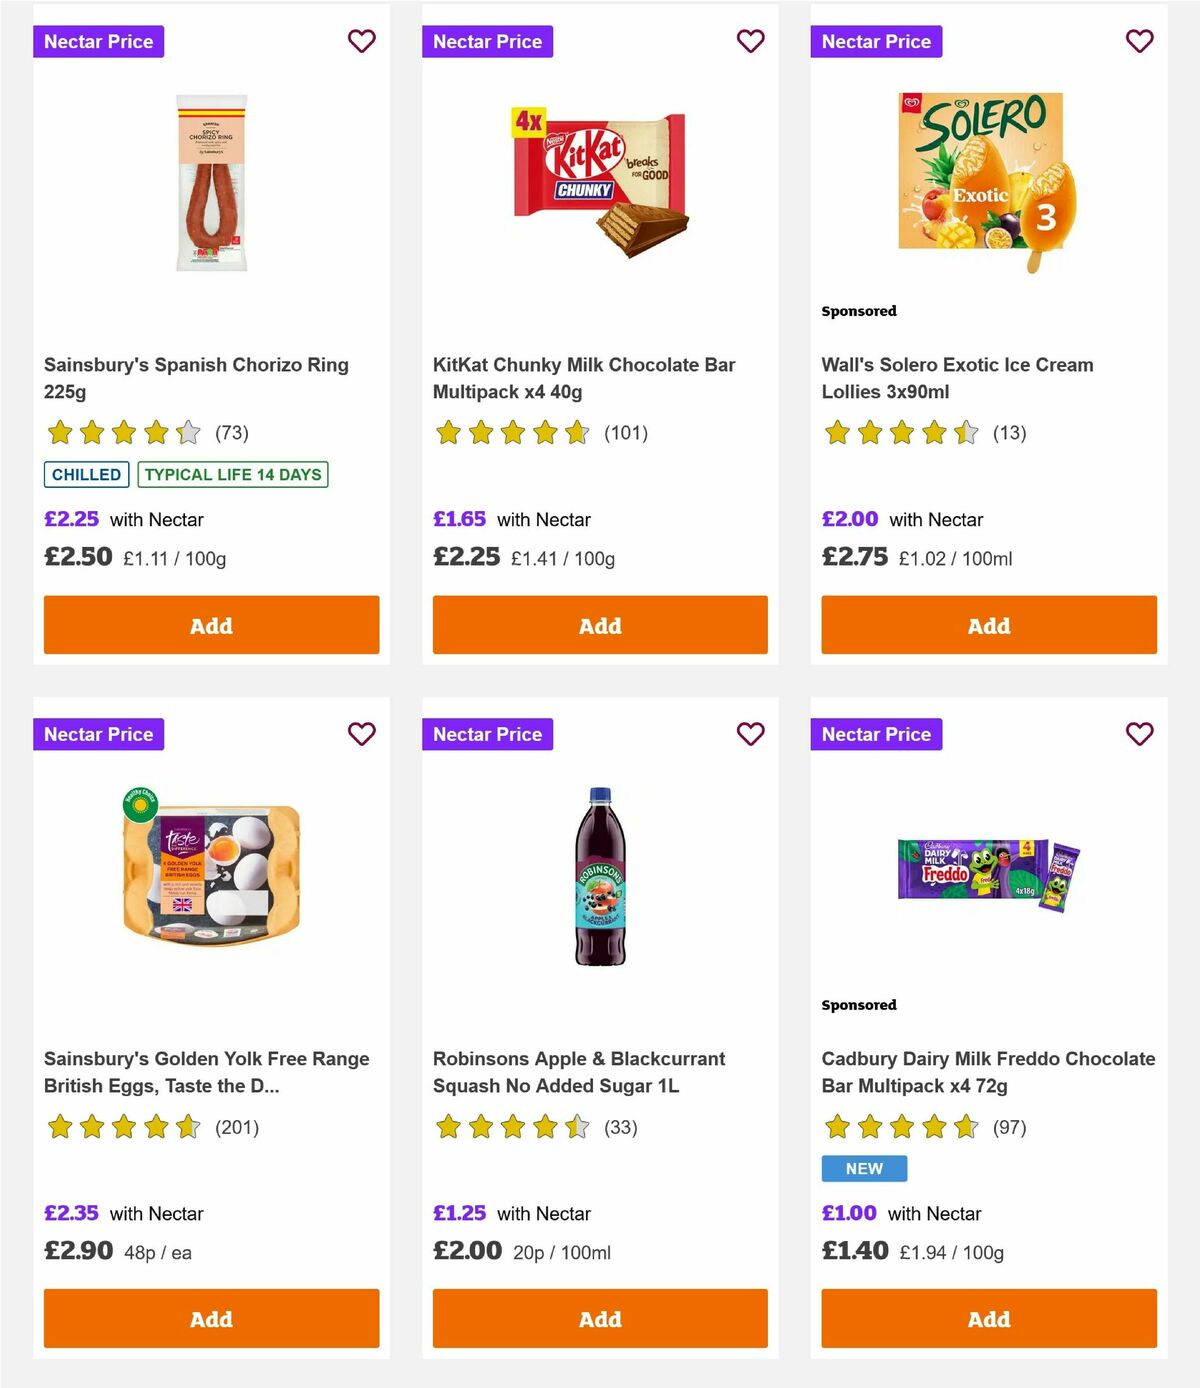The width and height of the screenshot is (1200, 1388).
Task: Open the KitKat Chunky product title link
Action: (584, 378)
